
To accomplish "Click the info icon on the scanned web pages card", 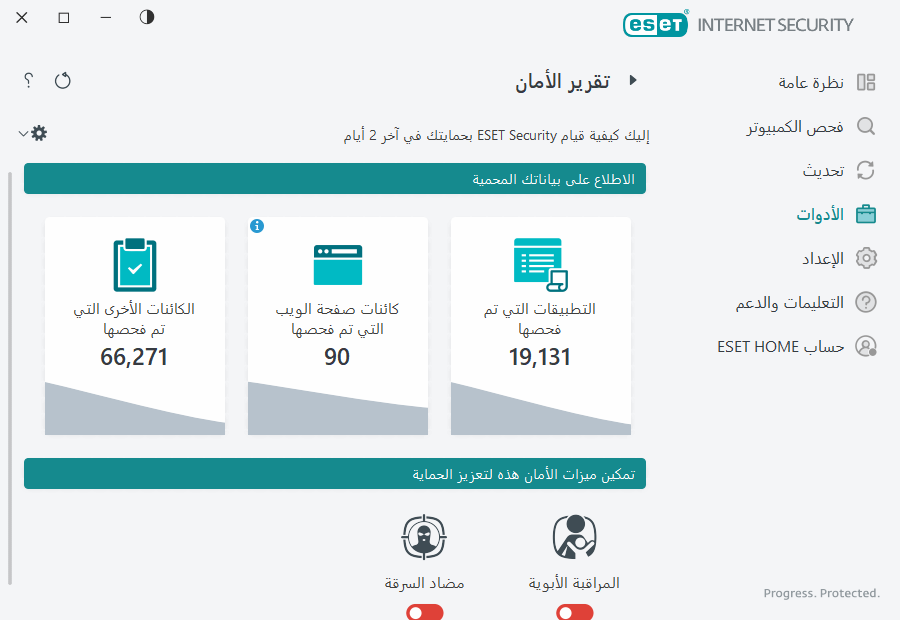I will click(x=258, y=227).
